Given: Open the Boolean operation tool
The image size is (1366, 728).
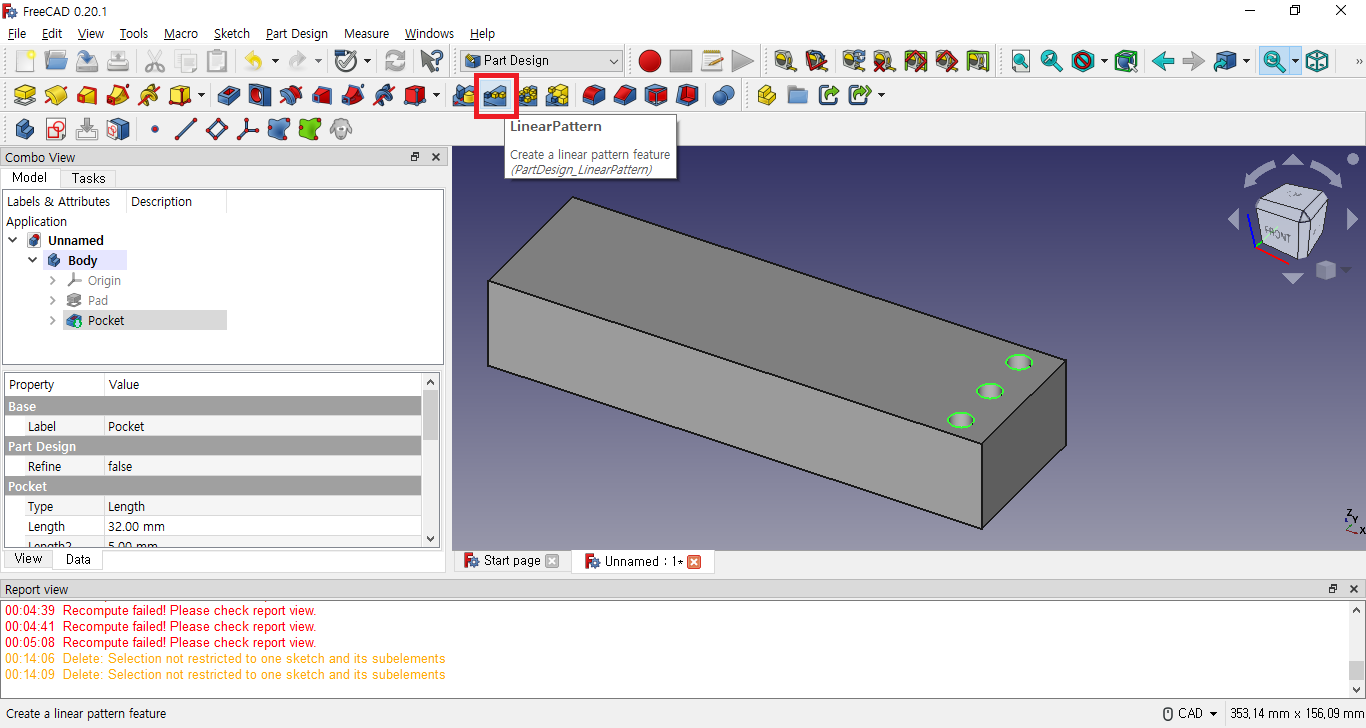Looking at the screenshot, I should 723,96.
